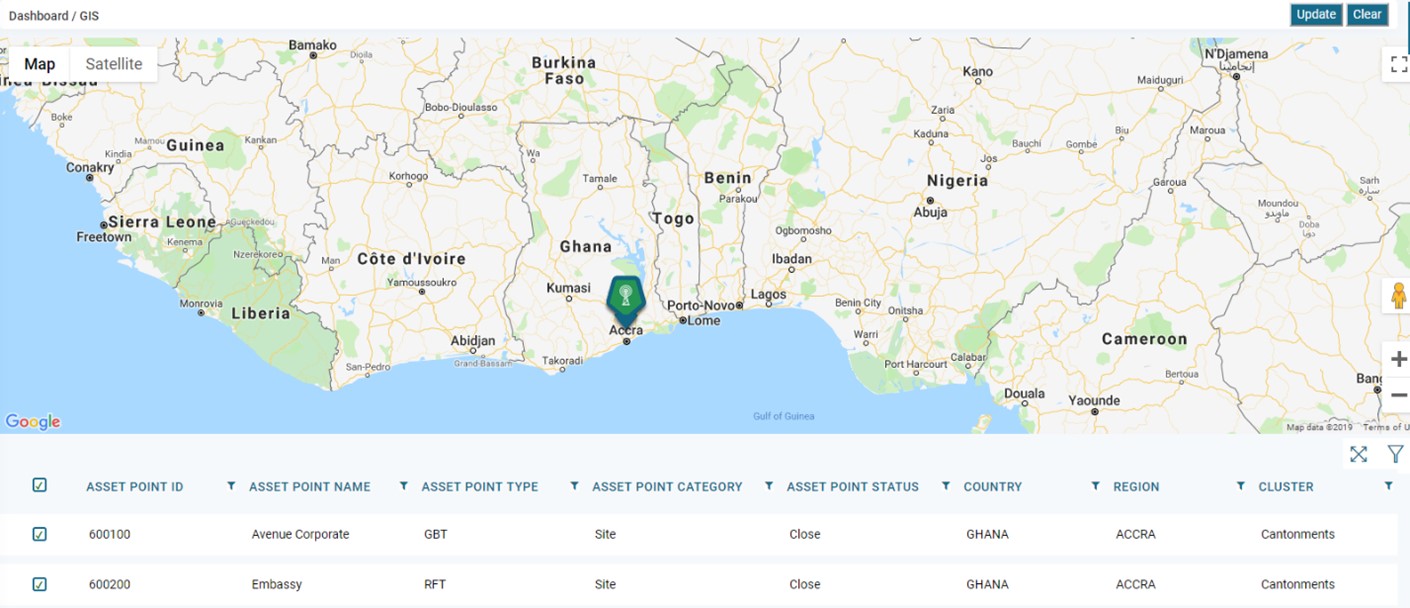The width and height of the screenshot is (1410, 608).
Task: Expand the asset table with arrows icon
Action: click(x=1358, y=454)
